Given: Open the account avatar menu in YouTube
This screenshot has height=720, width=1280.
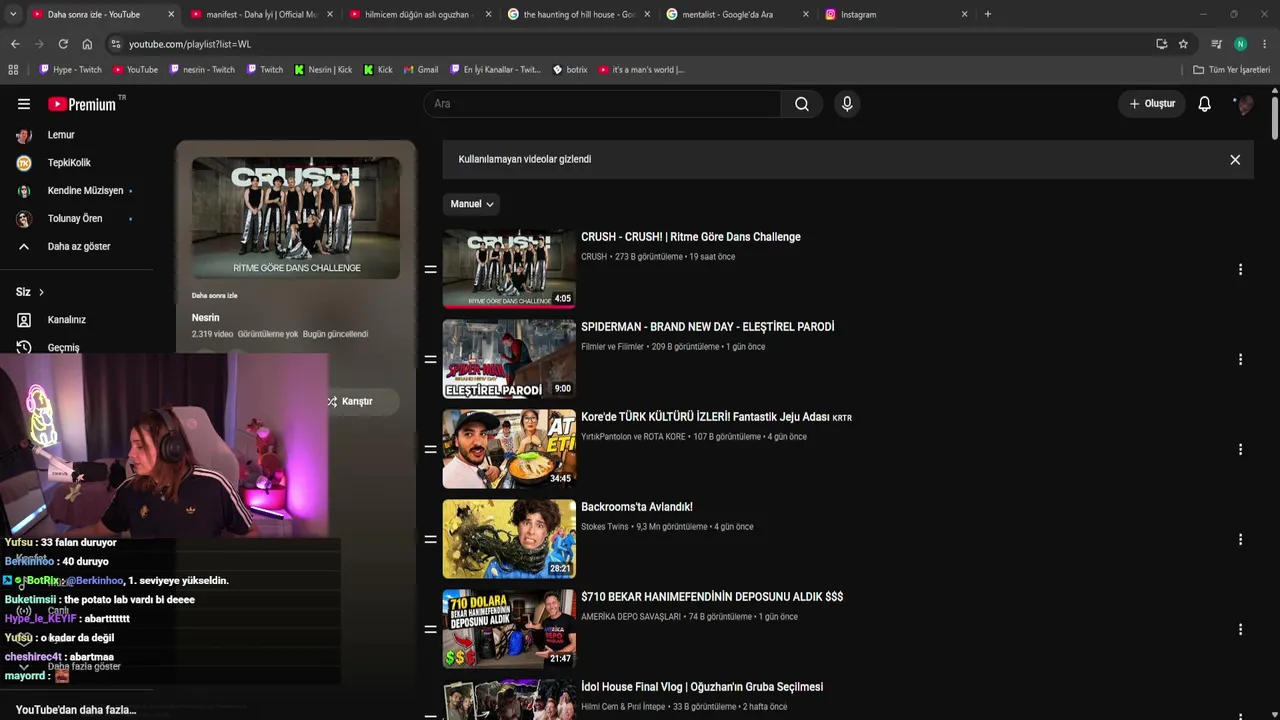Looking at the screenshot, I should (1244, 104).
